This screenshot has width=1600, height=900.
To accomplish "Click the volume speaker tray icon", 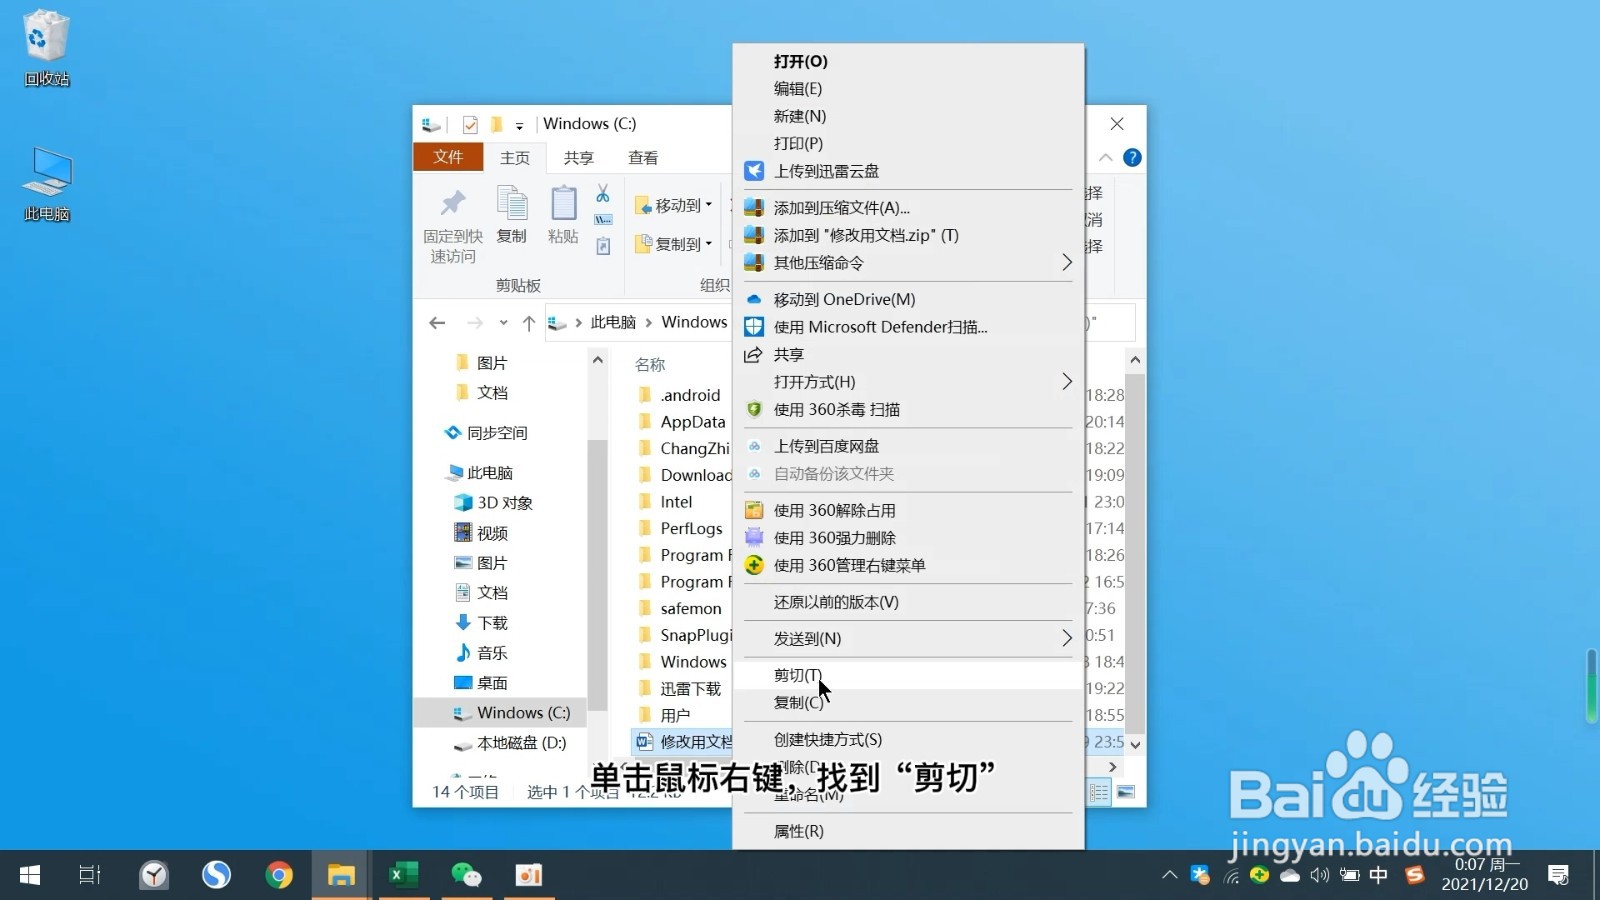I will click(x=1320, y=876).
